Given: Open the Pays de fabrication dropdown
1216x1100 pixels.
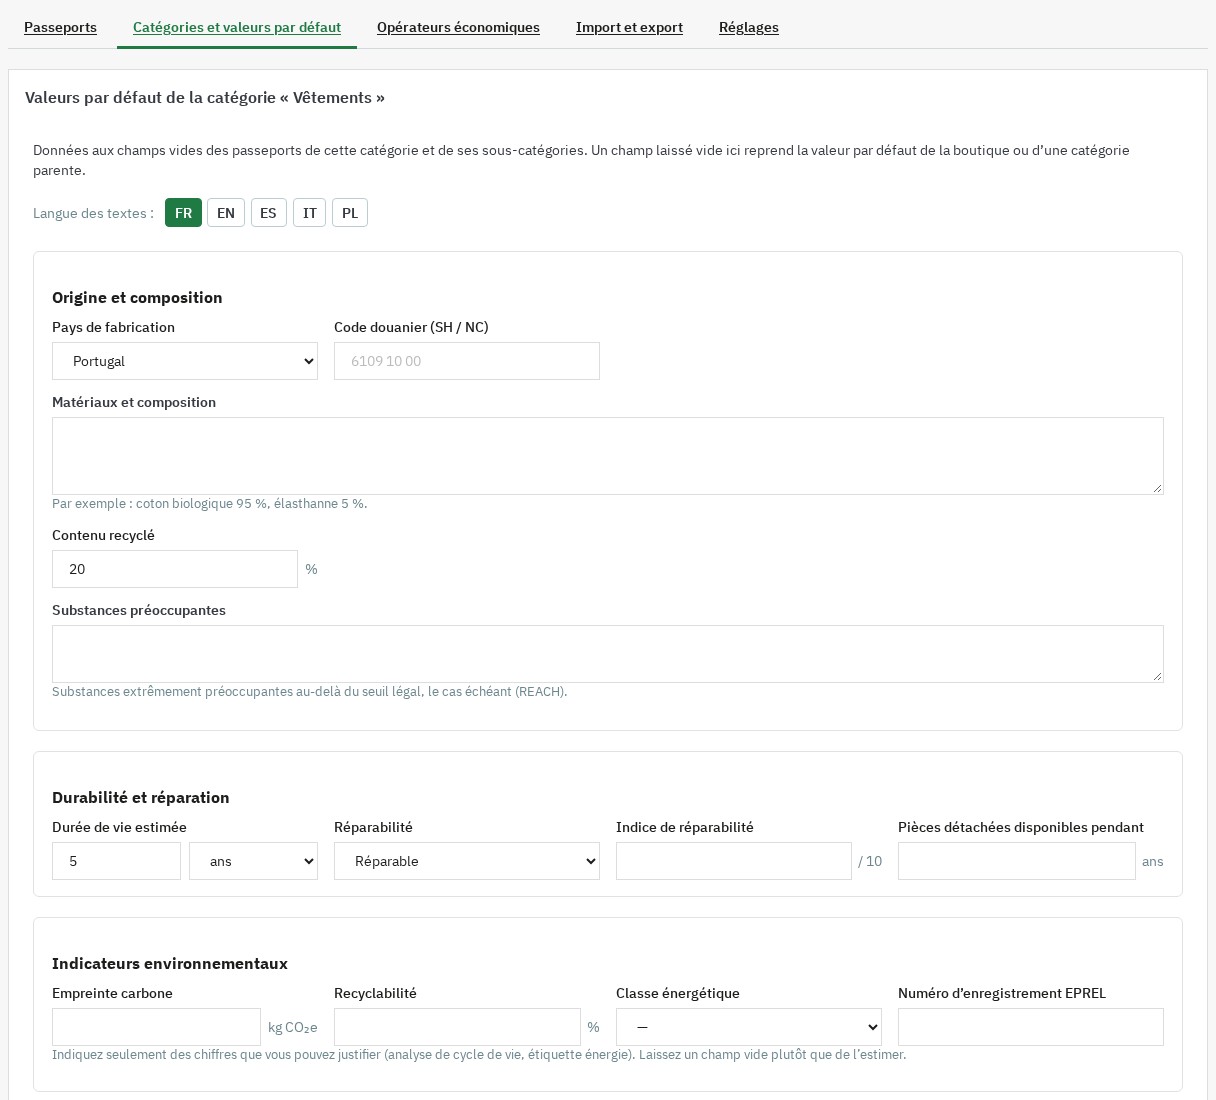Looking at the screenshot, I should [x=185, y=361].
